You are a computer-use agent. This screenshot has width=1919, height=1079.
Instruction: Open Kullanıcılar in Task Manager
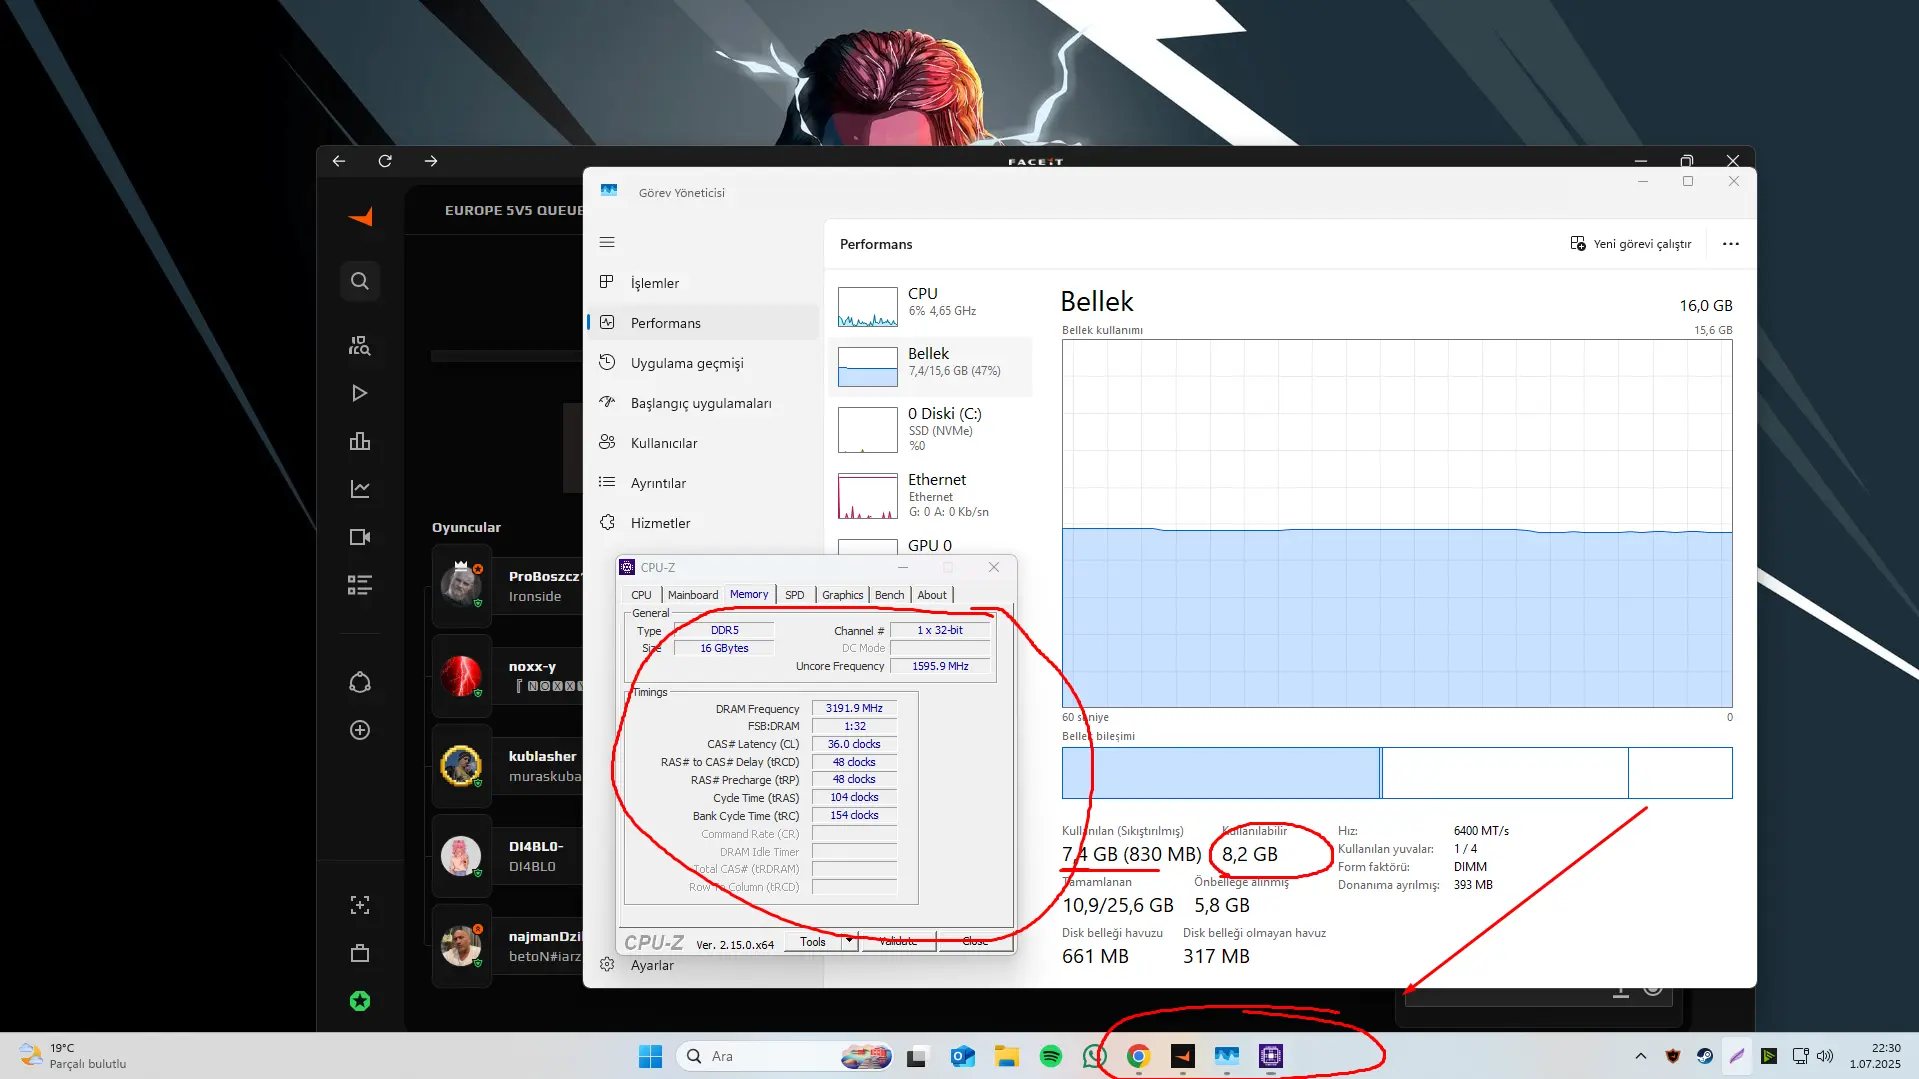coord(703,443)
